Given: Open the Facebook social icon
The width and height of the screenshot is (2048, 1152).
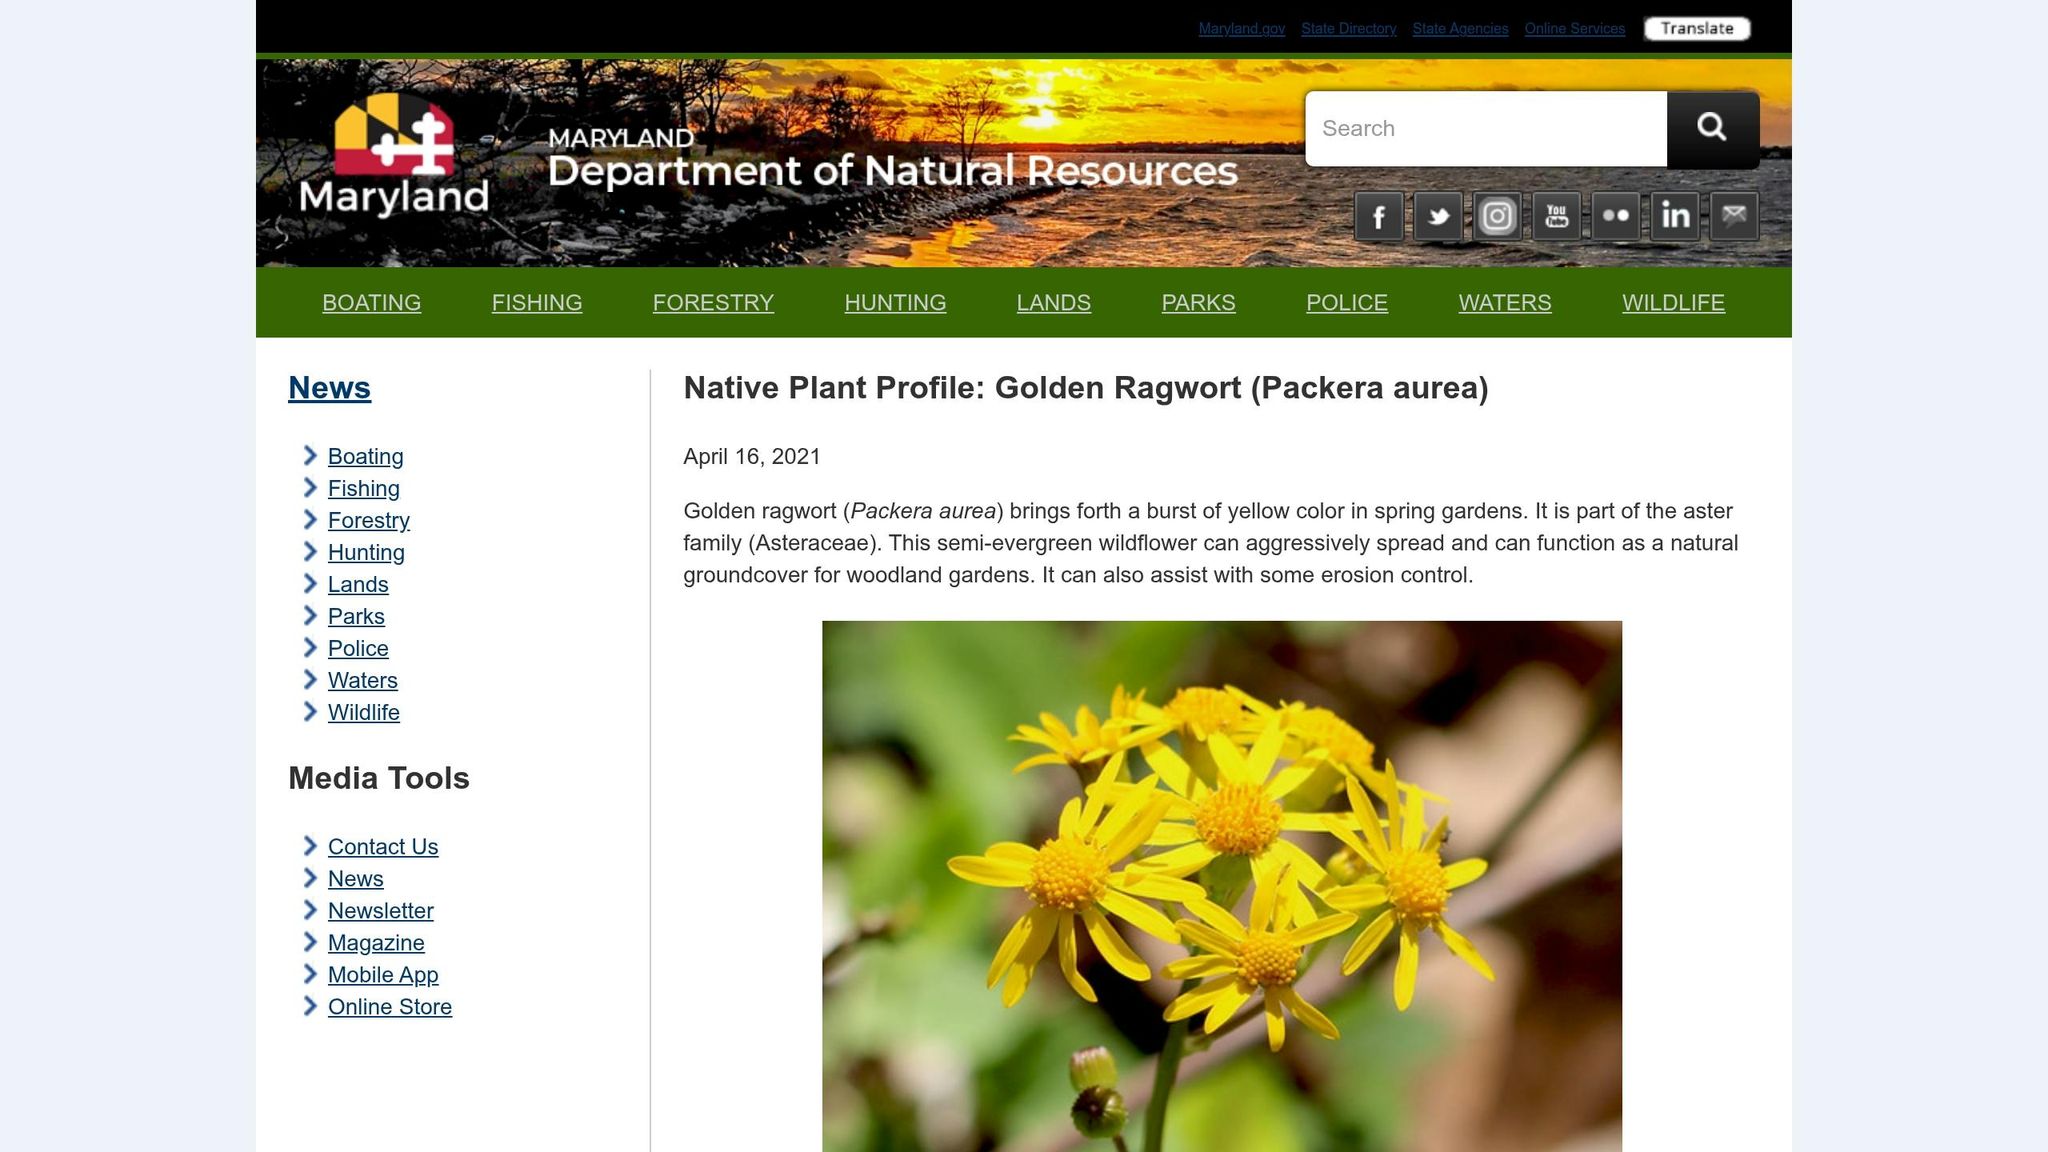Looking at the screenshot, I should click(1379, 216).
